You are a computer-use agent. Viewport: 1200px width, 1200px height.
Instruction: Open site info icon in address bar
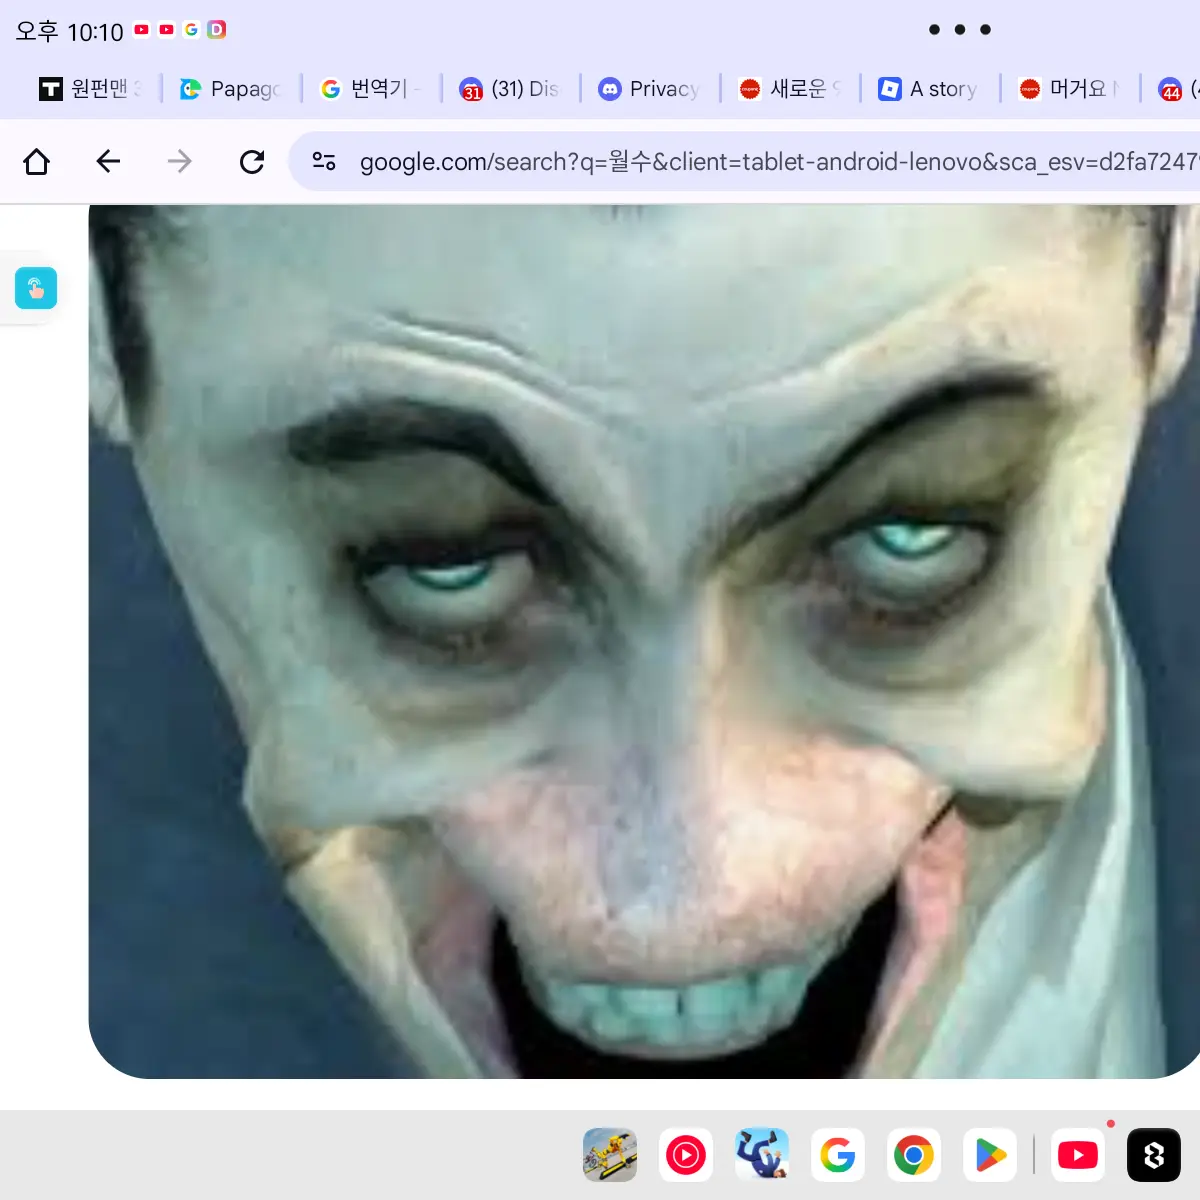click(324, 161)
